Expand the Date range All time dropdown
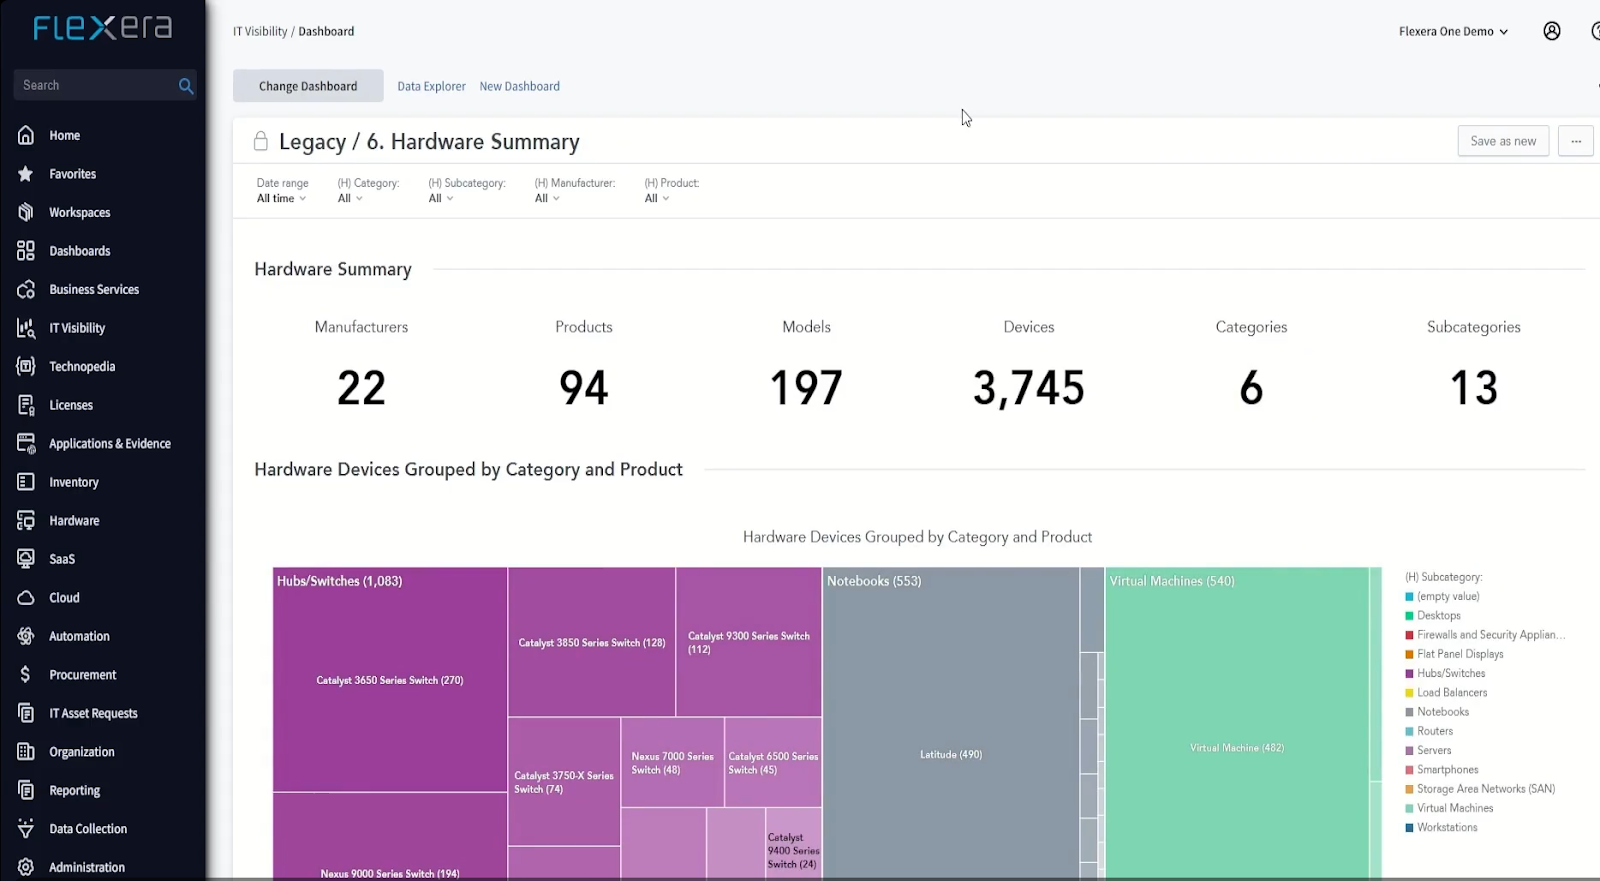 [x=282, y=198]
